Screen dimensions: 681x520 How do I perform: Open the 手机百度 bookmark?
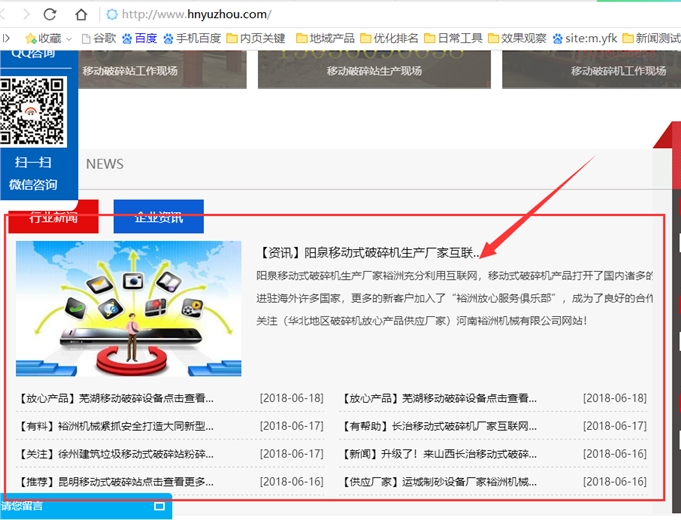192,39
